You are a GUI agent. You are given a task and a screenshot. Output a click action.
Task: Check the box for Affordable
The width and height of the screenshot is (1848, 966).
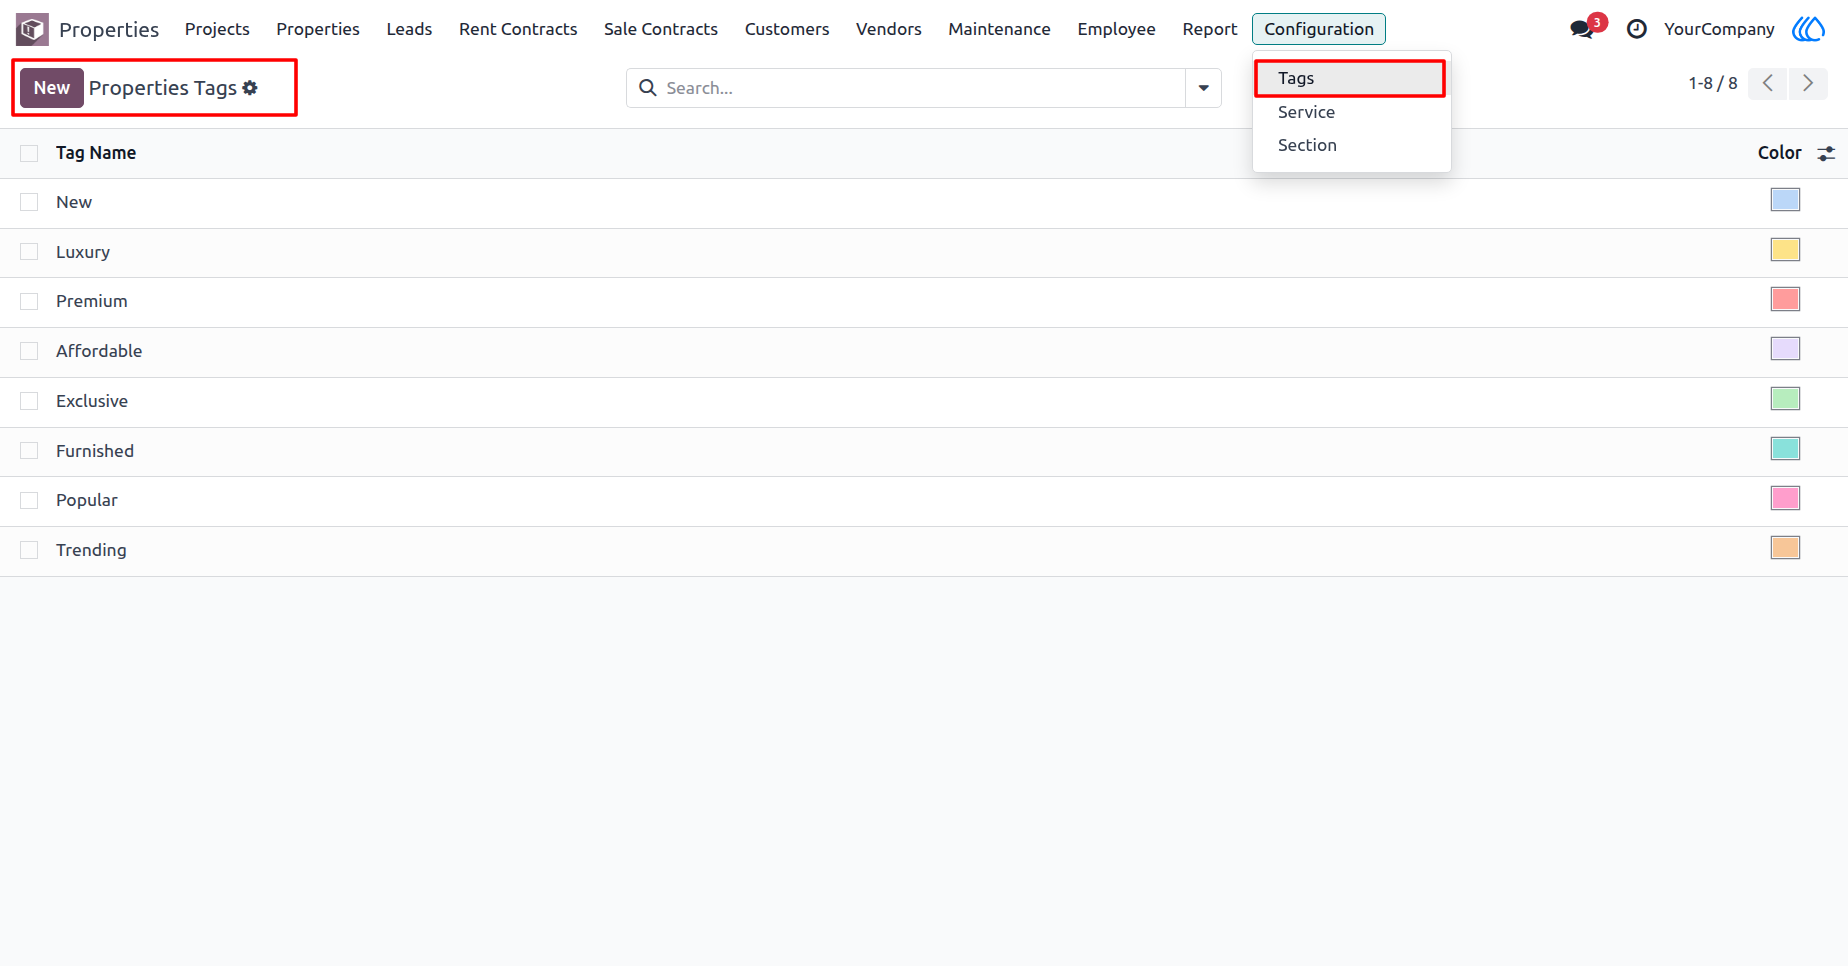pos(29,351)
